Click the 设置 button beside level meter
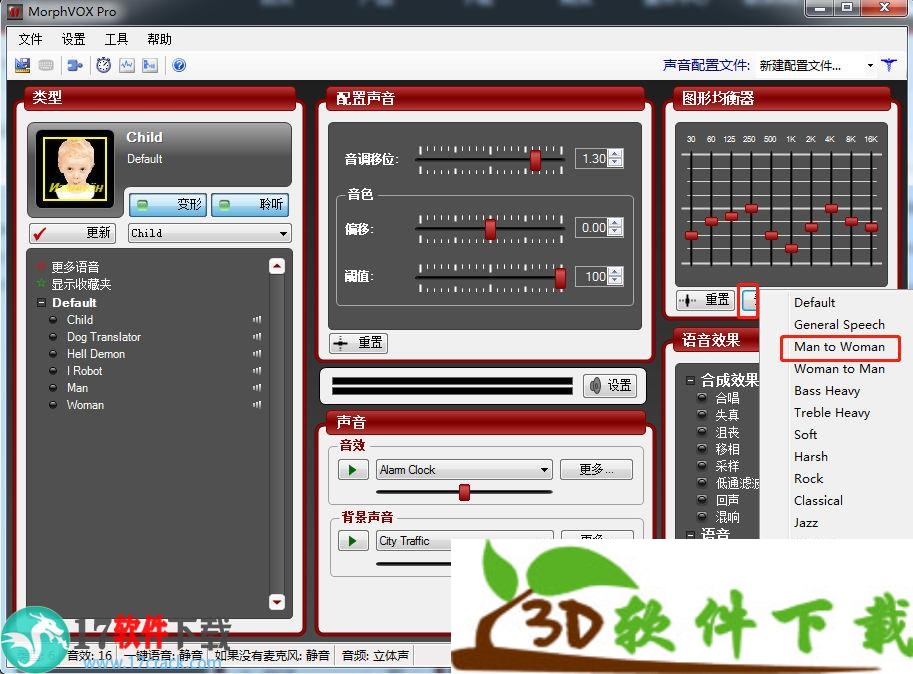Viewport: 913px width, 674px height. [x=610, y=385]
